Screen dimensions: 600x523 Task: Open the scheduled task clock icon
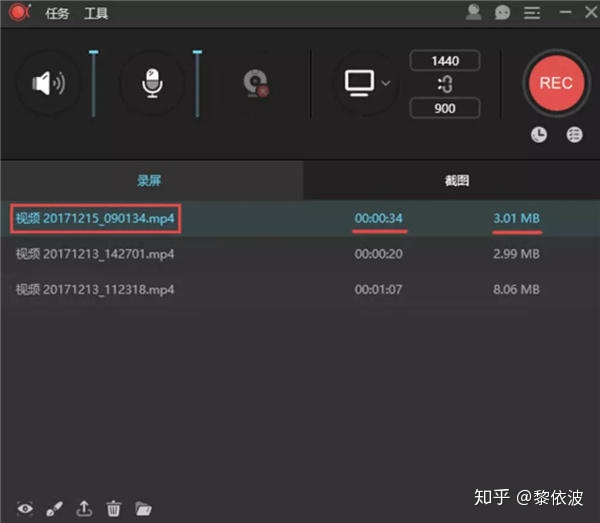tap(539, 135)
